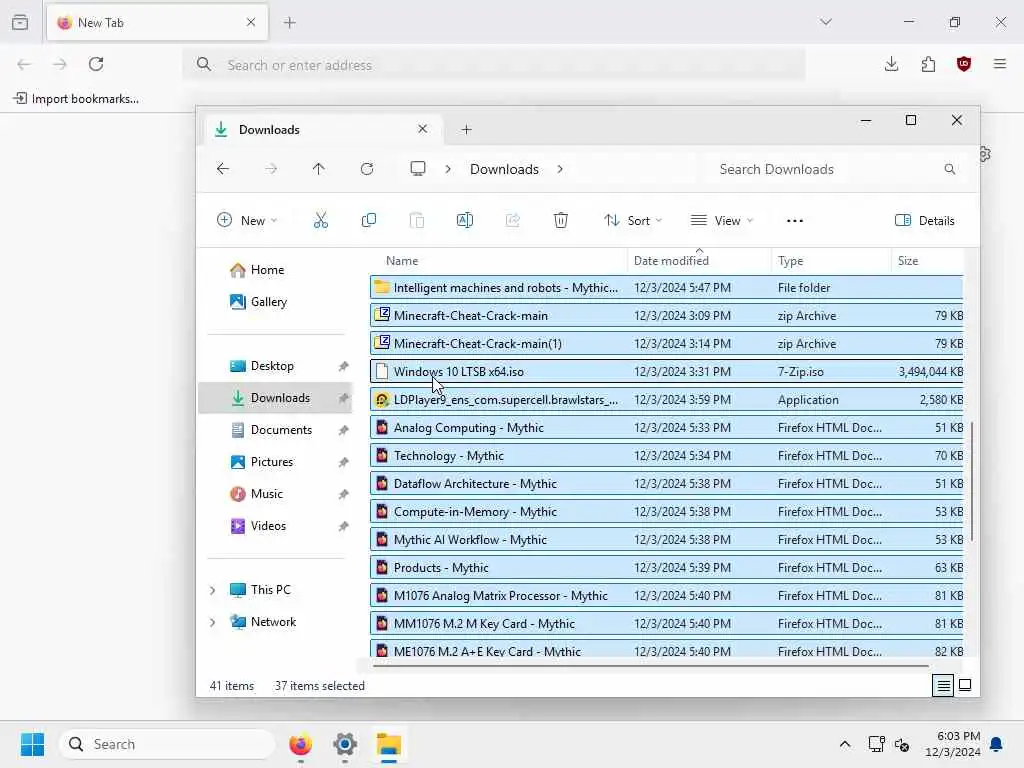The width and height of the screenshot is (1024, 768).
Task: Click Import bookmarks link in Firefox
Action: 76,99
